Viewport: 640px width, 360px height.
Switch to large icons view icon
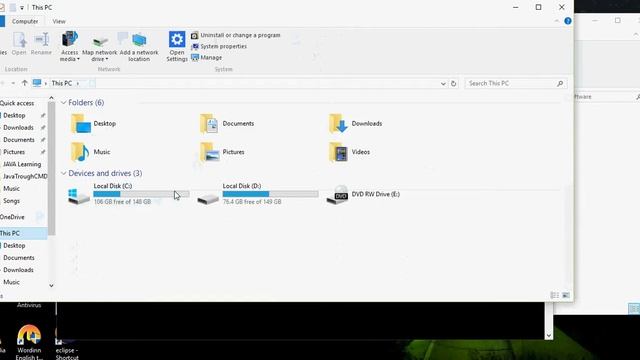(x=566, y=295)
